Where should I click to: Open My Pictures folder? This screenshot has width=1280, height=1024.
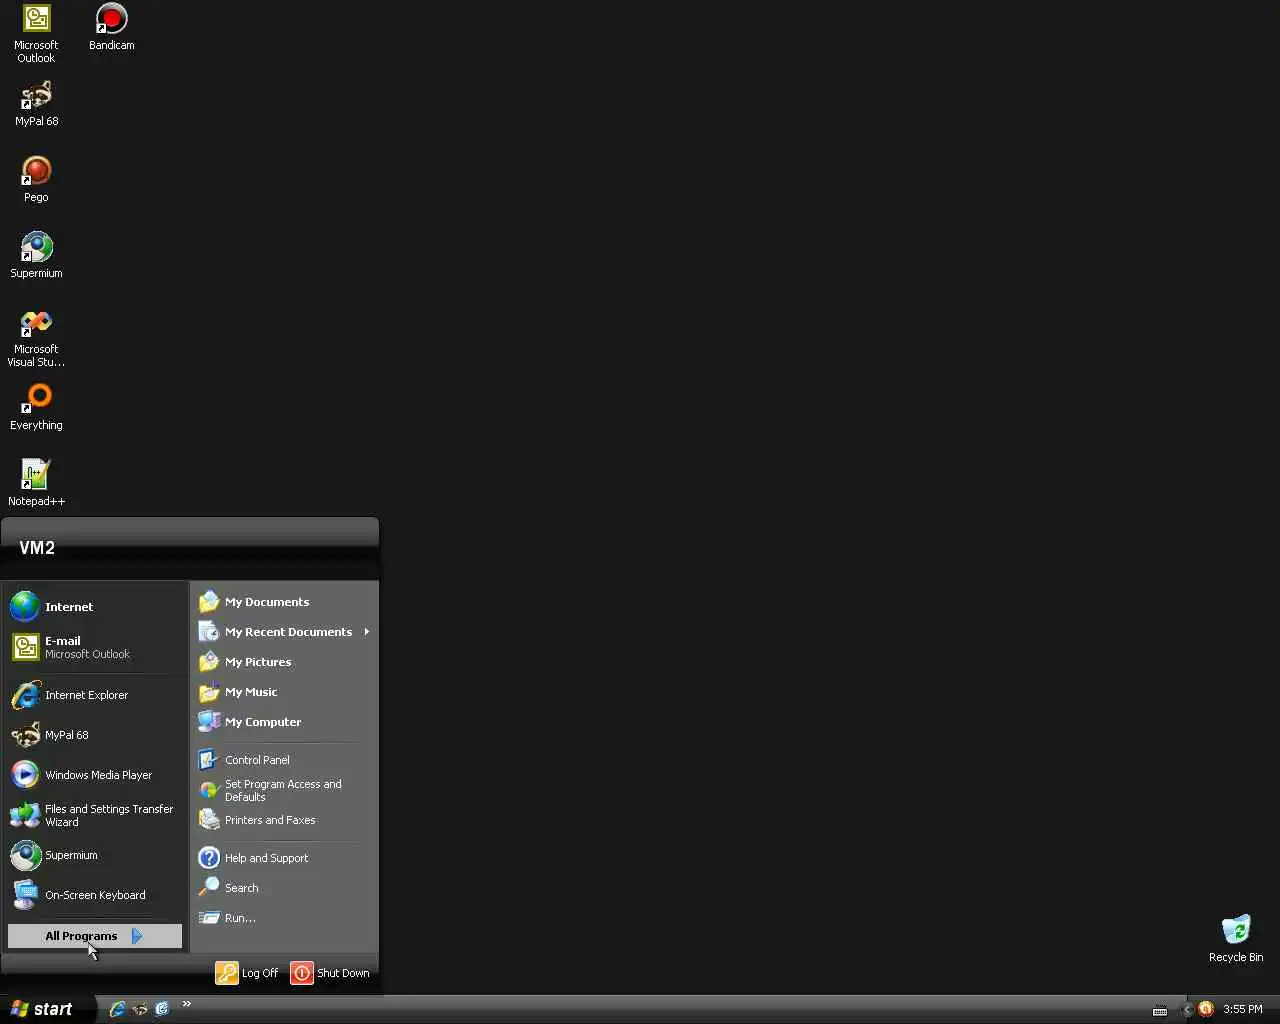click(284, 662)
